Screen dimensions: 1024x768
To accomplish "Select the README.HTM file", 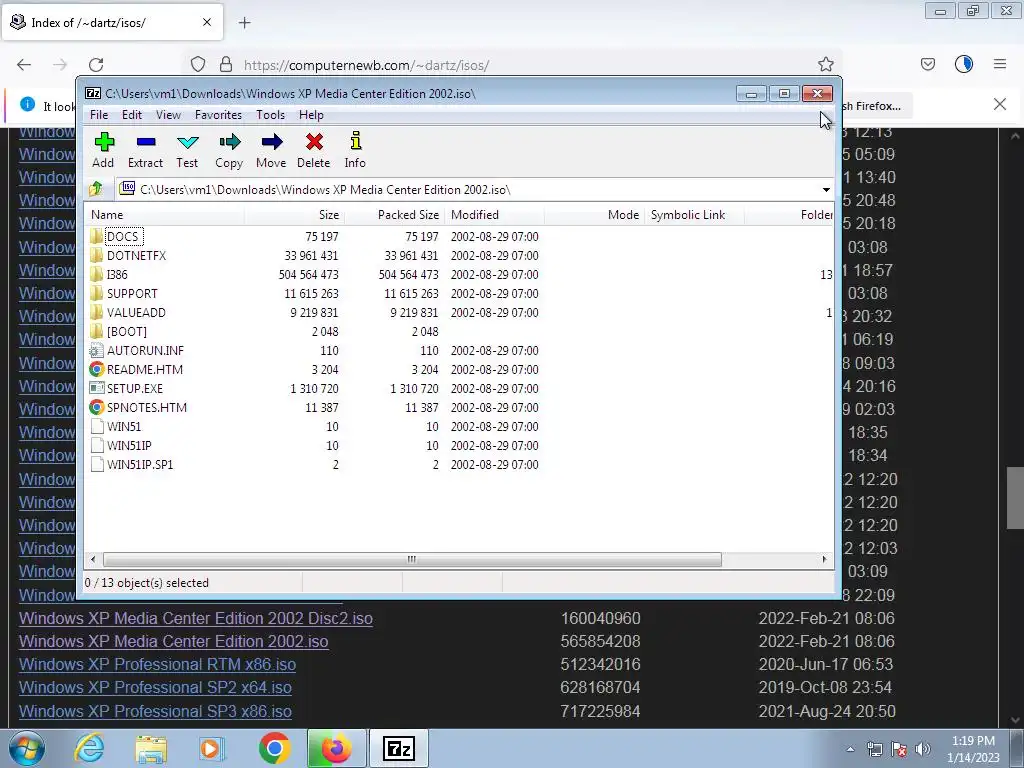I will coord(144,369).
